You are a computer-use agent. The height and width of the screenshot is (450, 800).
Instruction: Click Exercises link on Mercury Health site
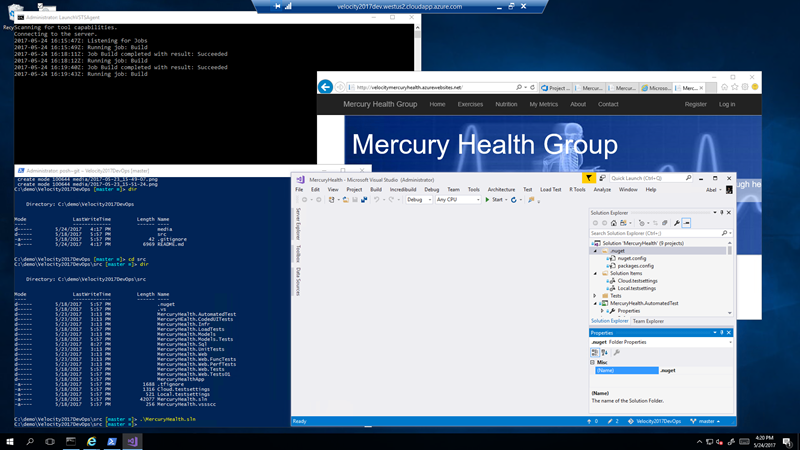[x=470, y=104]
